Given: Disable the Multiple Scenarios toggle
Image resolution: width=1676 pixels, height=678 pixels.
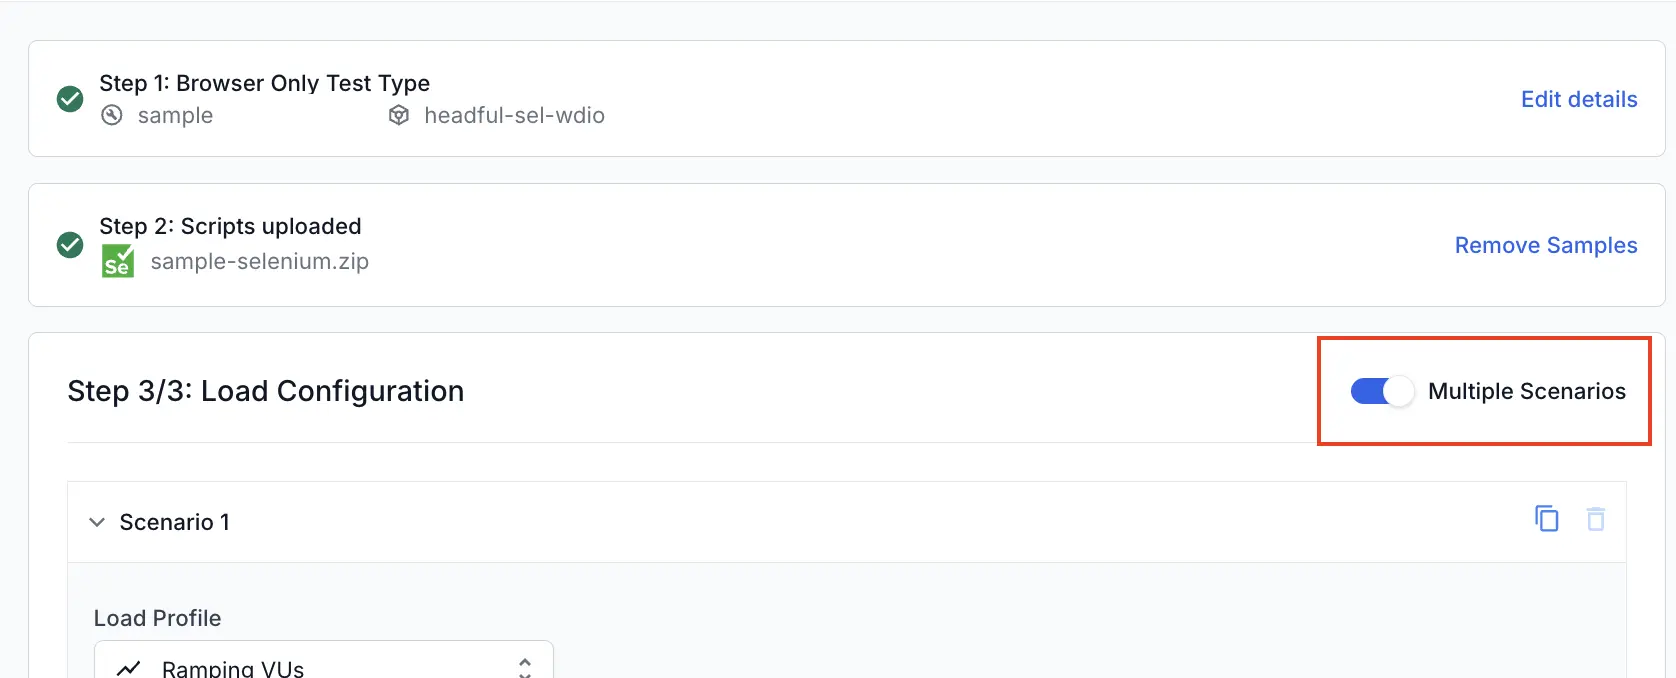Looking at the screenshot, I should pyautogui.click(x=1381, y=391).
